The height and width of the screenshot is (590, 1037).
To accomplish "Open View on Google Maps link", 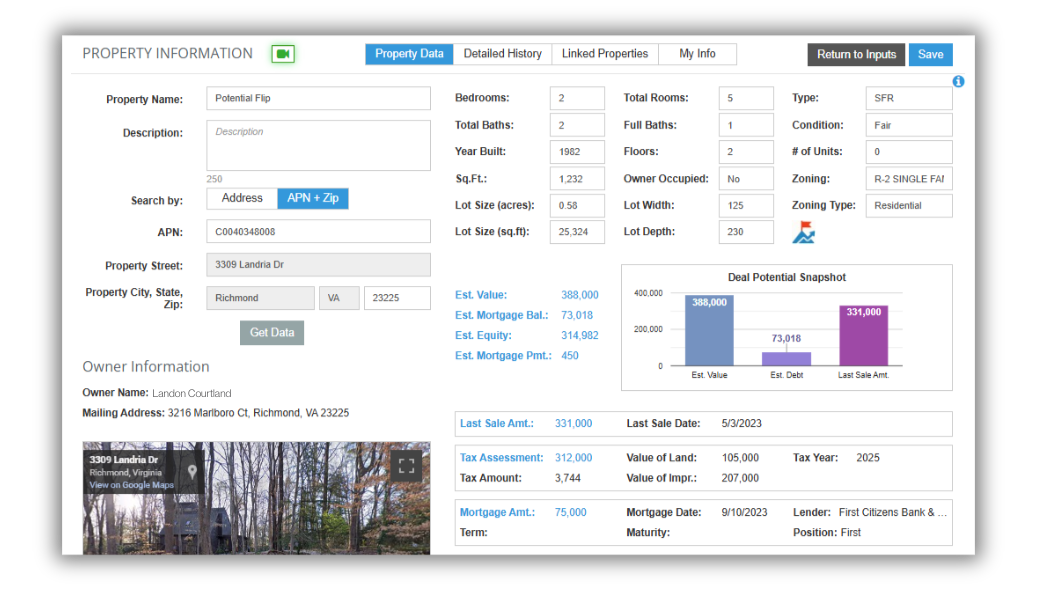I will (131, 485).
